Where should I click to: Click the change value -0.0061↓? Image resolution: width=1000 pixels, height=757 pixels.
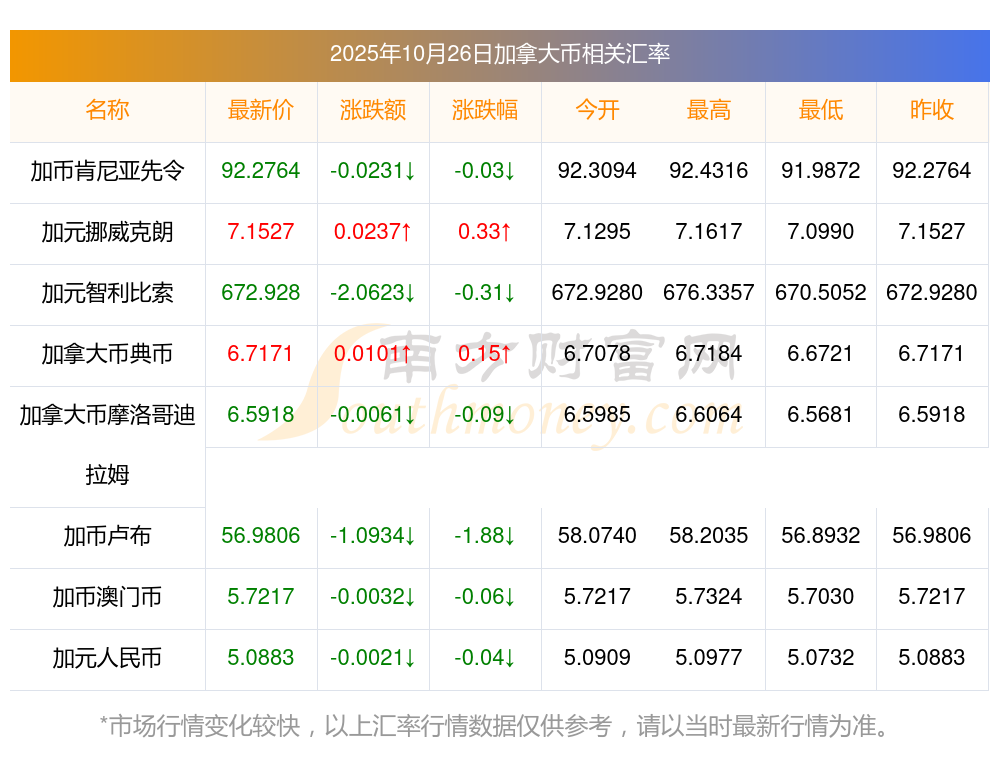coord(373,414)
